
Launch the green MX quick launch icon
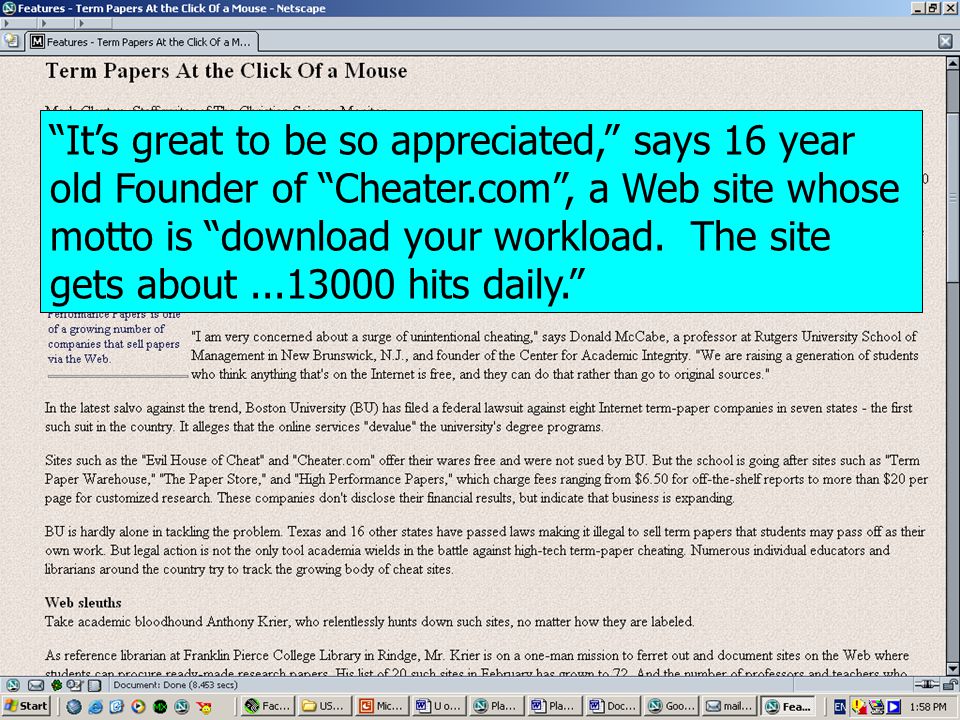(x=160, y=707)
